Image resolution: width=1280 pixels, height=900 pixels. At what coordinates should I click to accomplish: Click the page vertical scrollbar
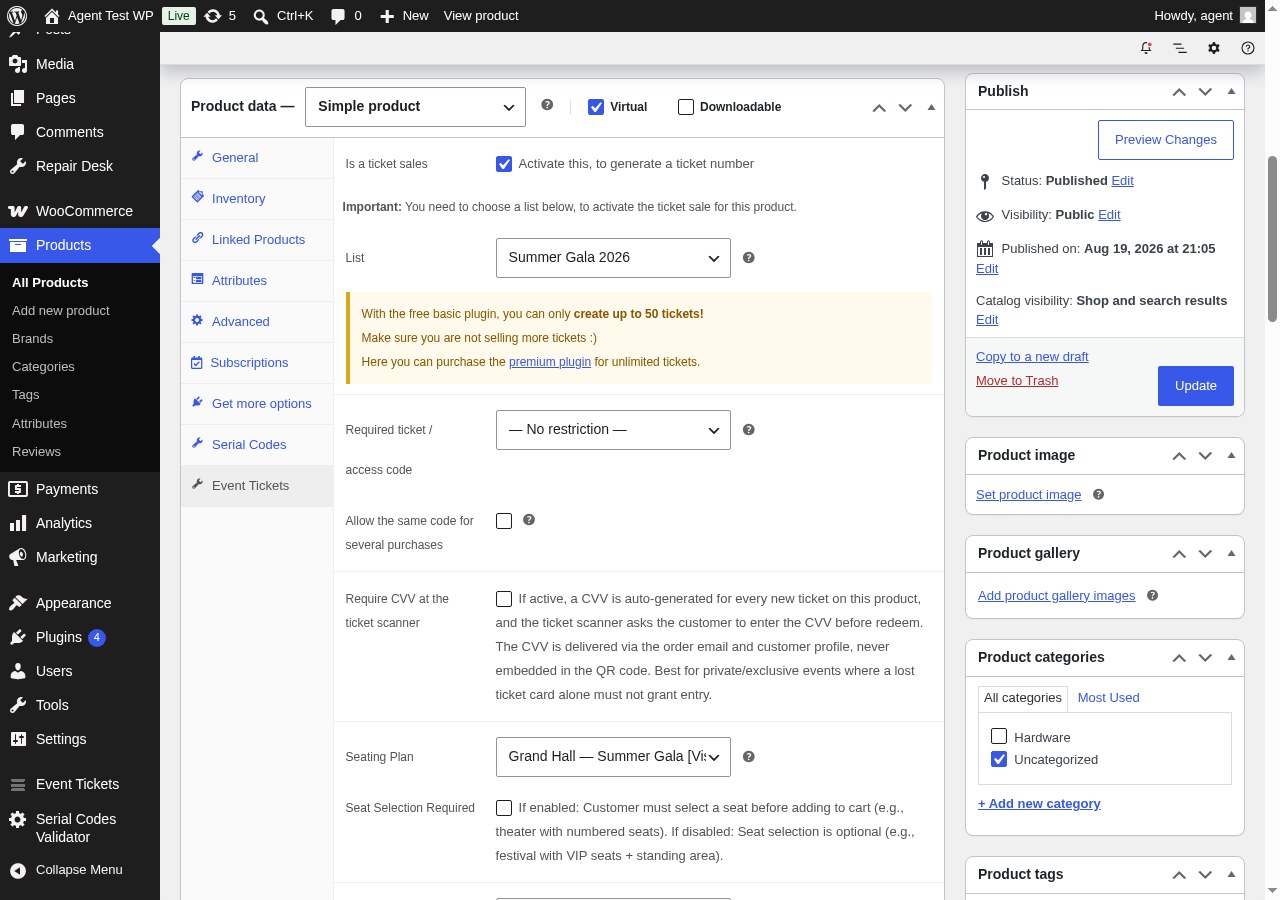pos(1273,240)
